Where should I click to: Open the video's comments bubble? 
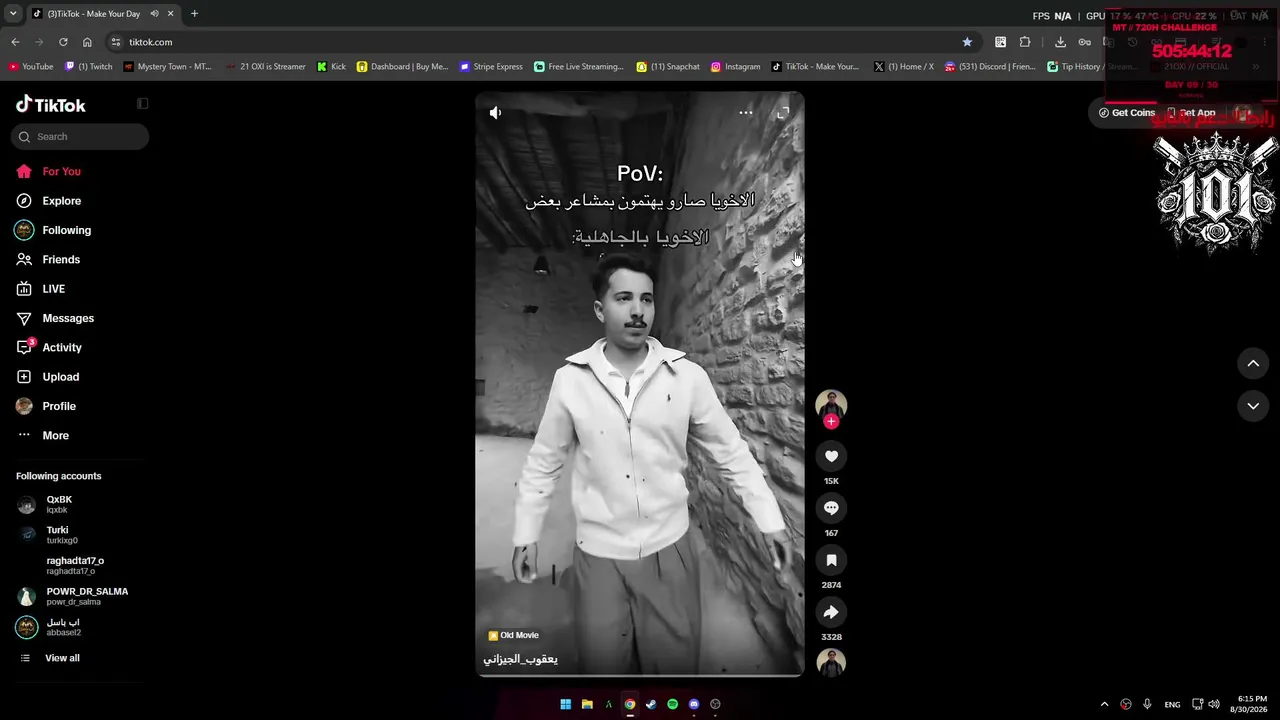[831, 508]
